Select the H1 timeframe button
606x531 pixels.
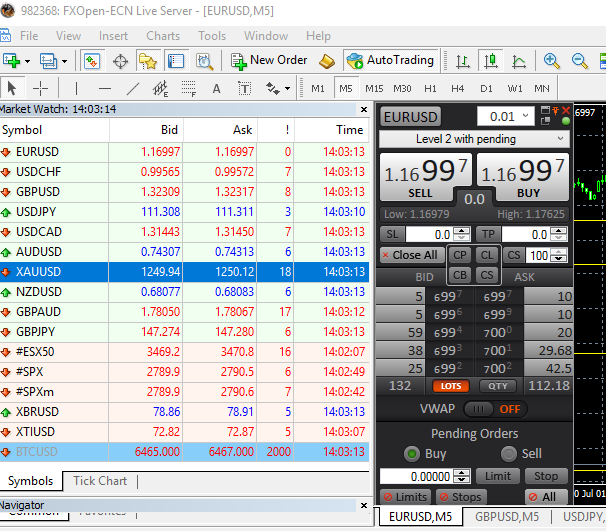point(431,88)
